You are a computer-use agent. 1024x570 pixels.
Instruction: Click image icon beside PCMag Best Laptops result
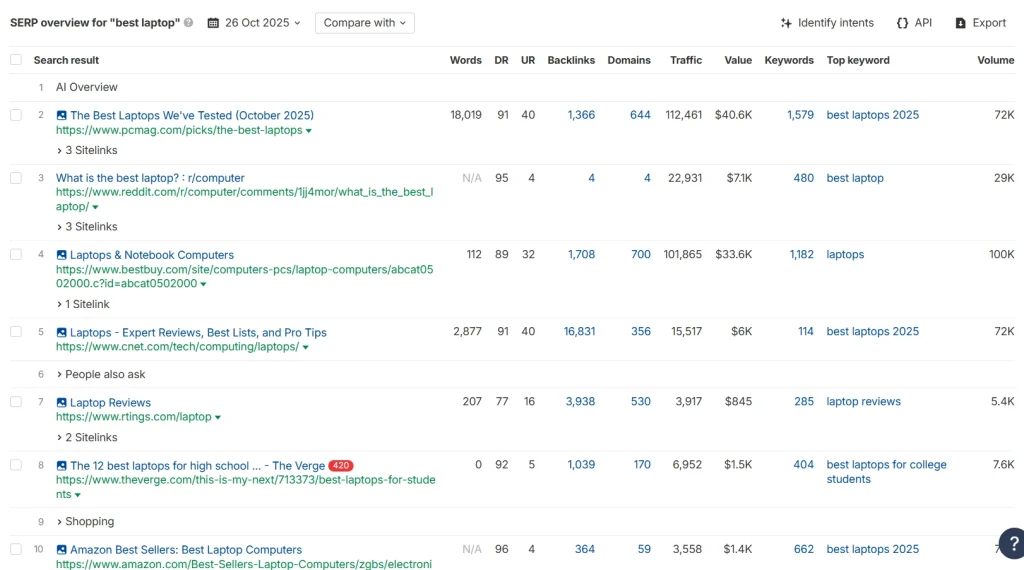[x=62, y=116]
